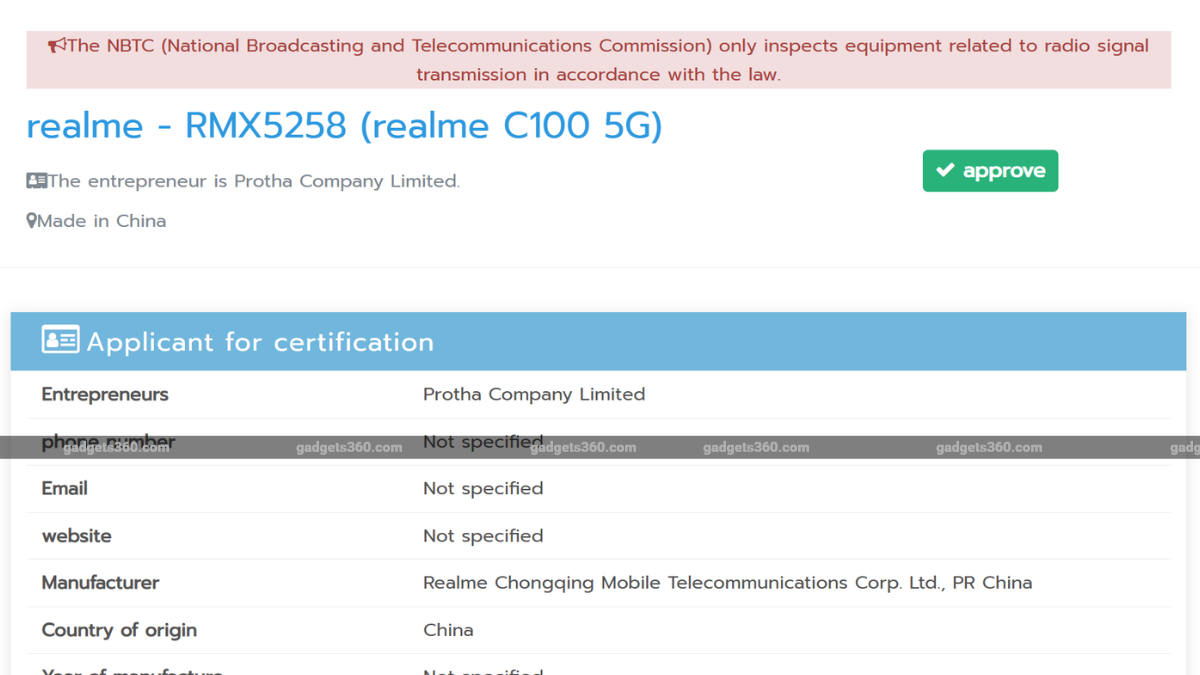
Task: Click the megaphone icon in the pink banner
Action: pyautogui.click(x=55, y=45)
